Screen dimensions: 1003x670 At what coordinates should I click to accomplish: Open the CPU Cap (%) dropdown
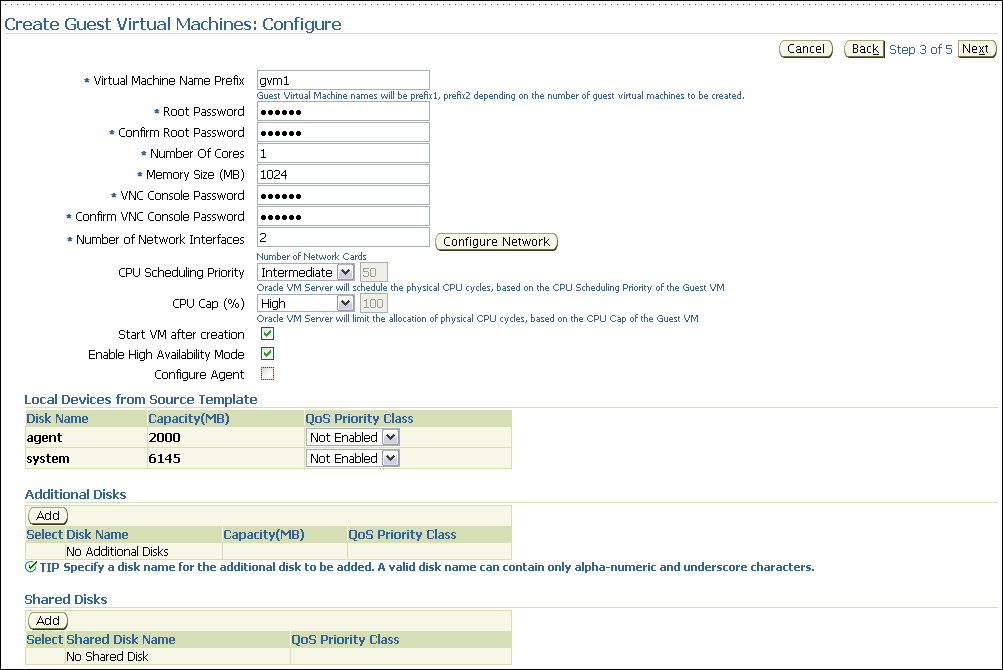coord(305,303)
